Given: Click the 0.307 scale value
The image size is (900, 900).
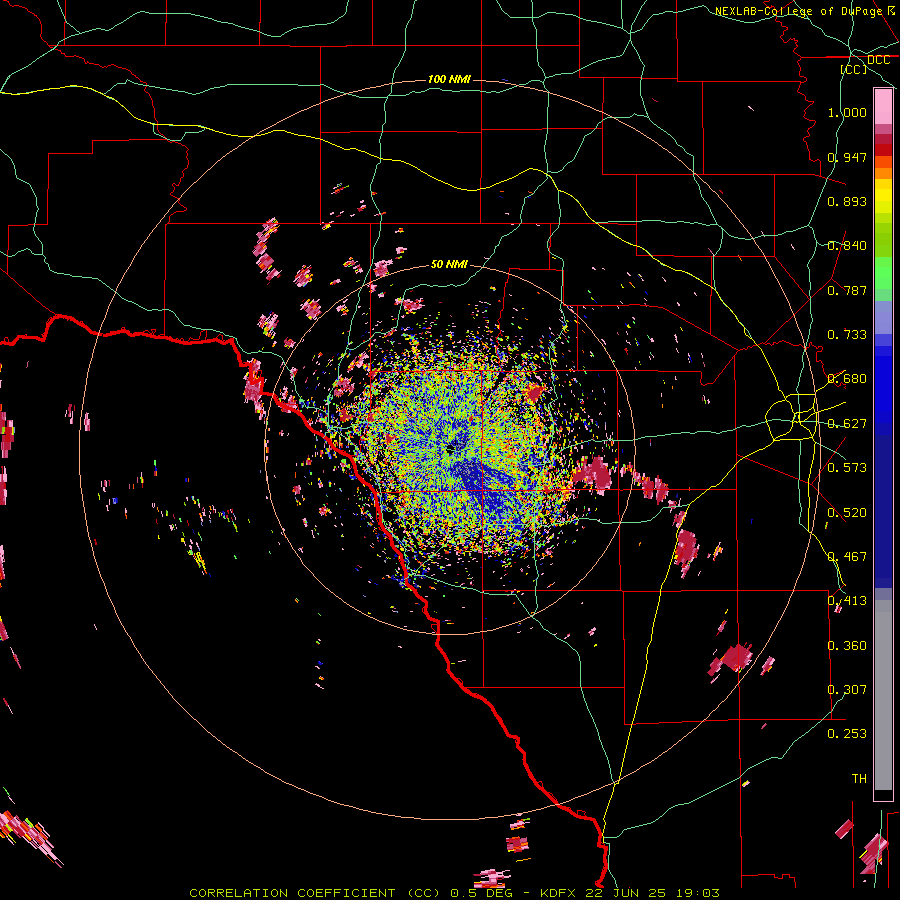Looking at the screenshot, I should 847,690.
